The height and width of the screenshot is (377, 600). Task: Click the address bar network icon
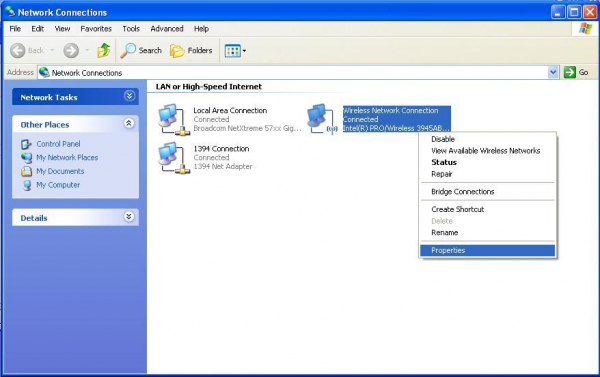tap(44, 72)
